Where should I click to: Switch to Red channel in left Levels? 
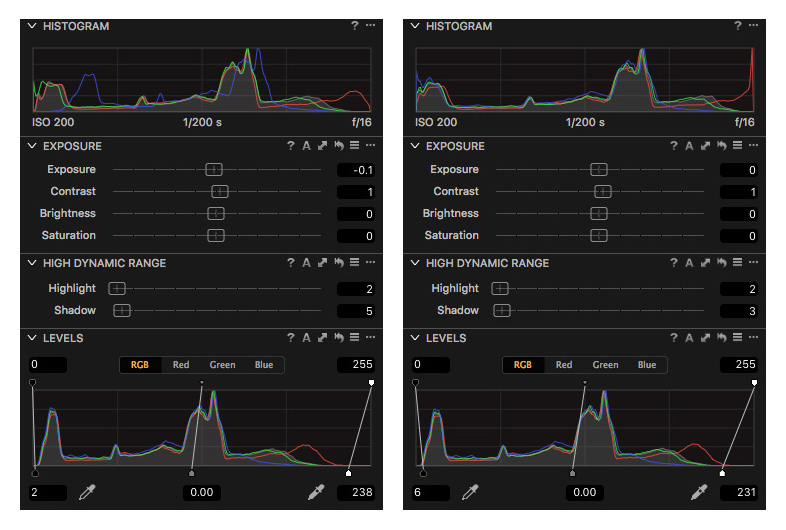181,365
